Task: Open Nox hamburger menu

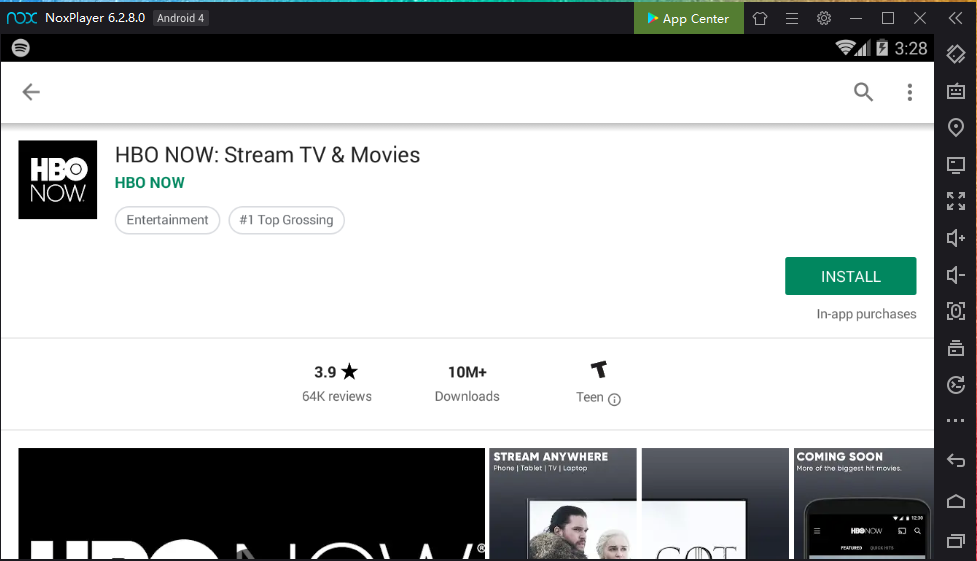Action: pos(792,18)
